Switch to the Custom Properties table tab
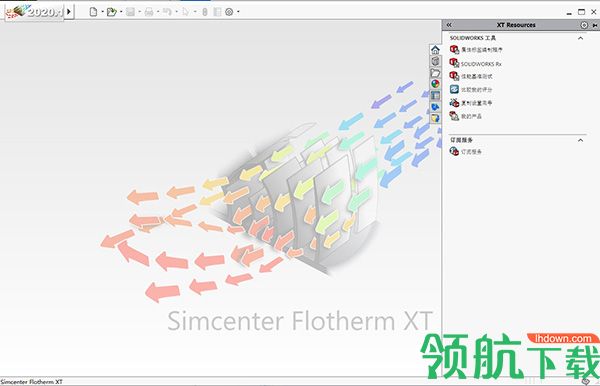 (435, 95)
